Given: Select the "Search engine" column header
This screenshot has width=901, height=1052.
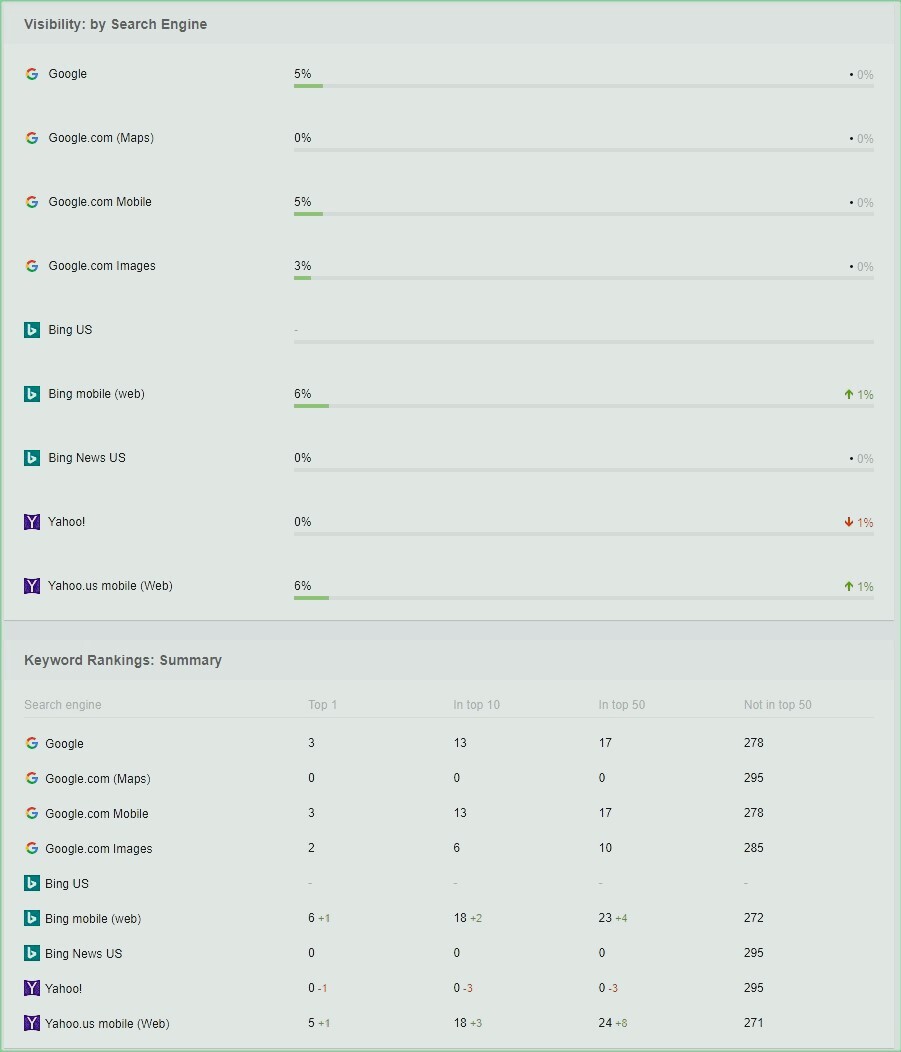Looking at the screenshot, I should (x=63, y=705).
